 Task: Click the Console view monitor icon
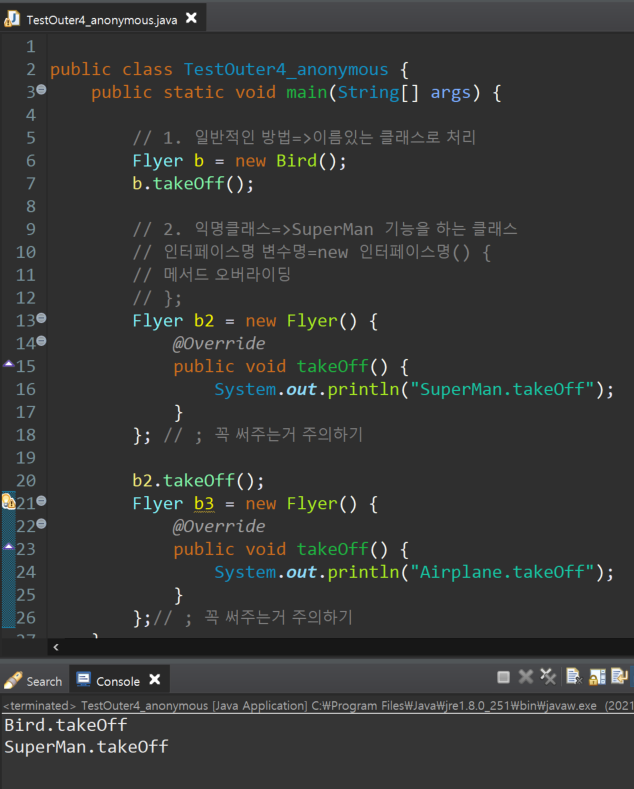(83, 680)
